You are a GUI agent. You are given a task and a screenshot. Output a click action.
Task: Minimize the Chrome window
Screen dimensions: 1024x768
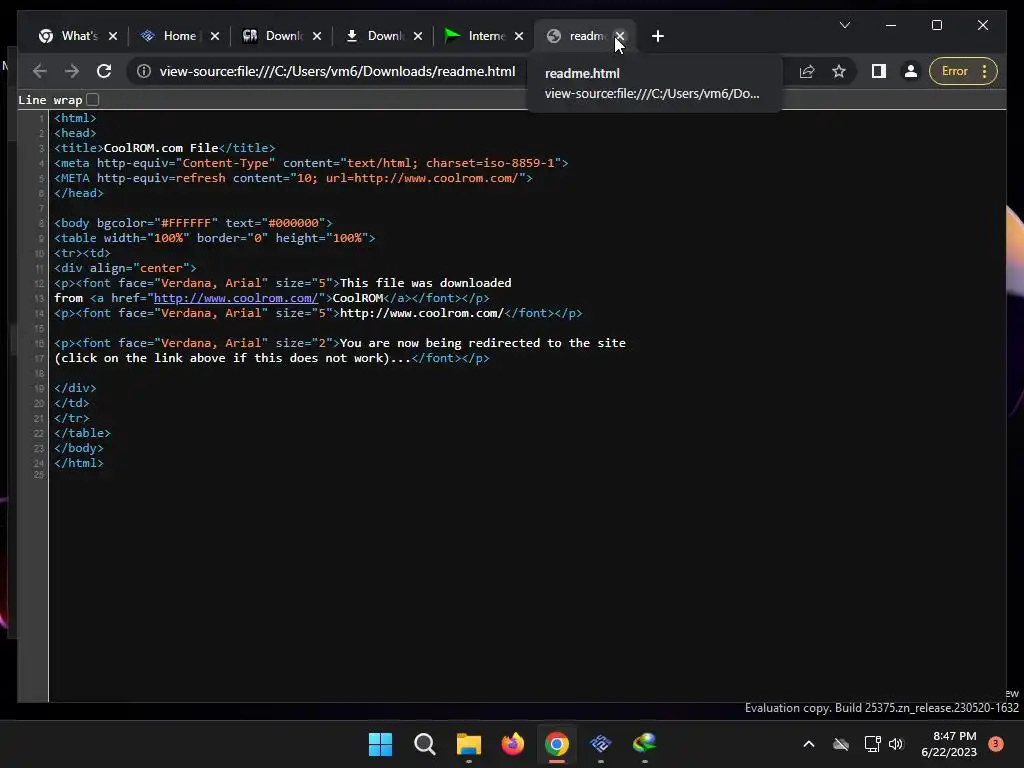pos(891,25)
